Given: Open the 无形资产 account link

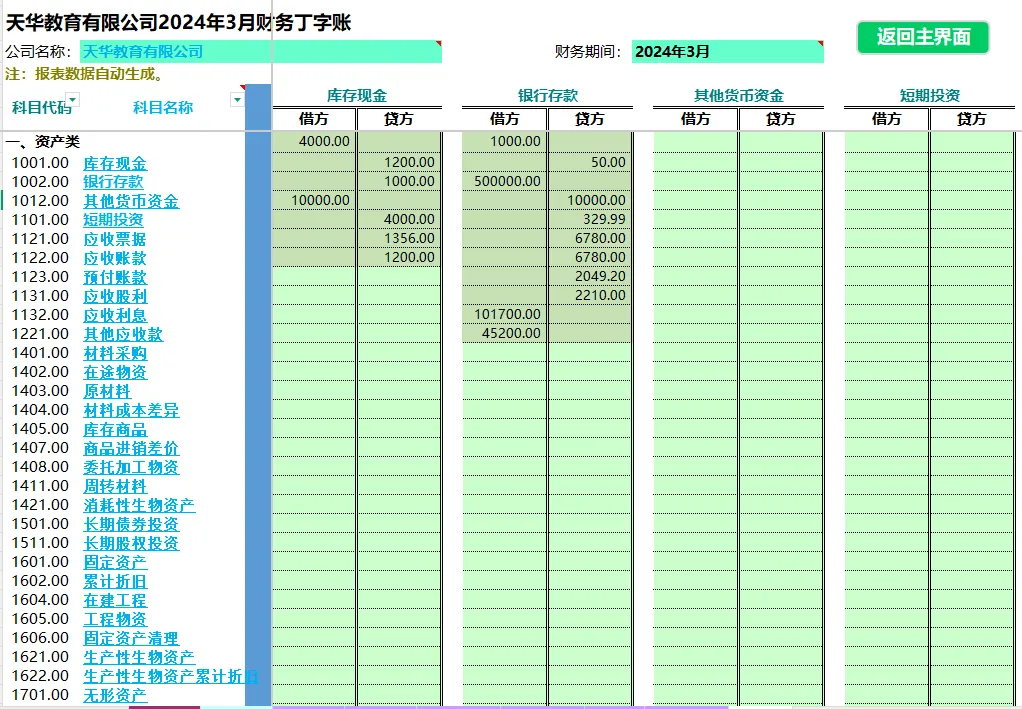Looking at the screenshot, I should tap(115, 695).
